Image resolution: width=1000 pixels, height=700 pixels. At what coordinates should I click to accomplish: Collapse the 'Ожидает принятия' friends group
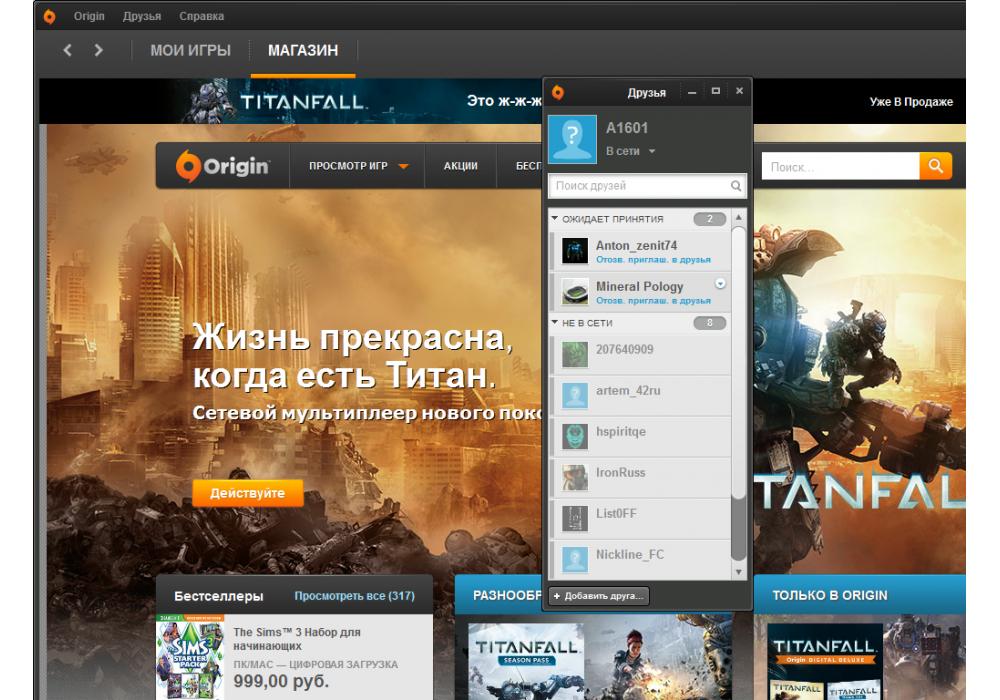pos(555,218)
